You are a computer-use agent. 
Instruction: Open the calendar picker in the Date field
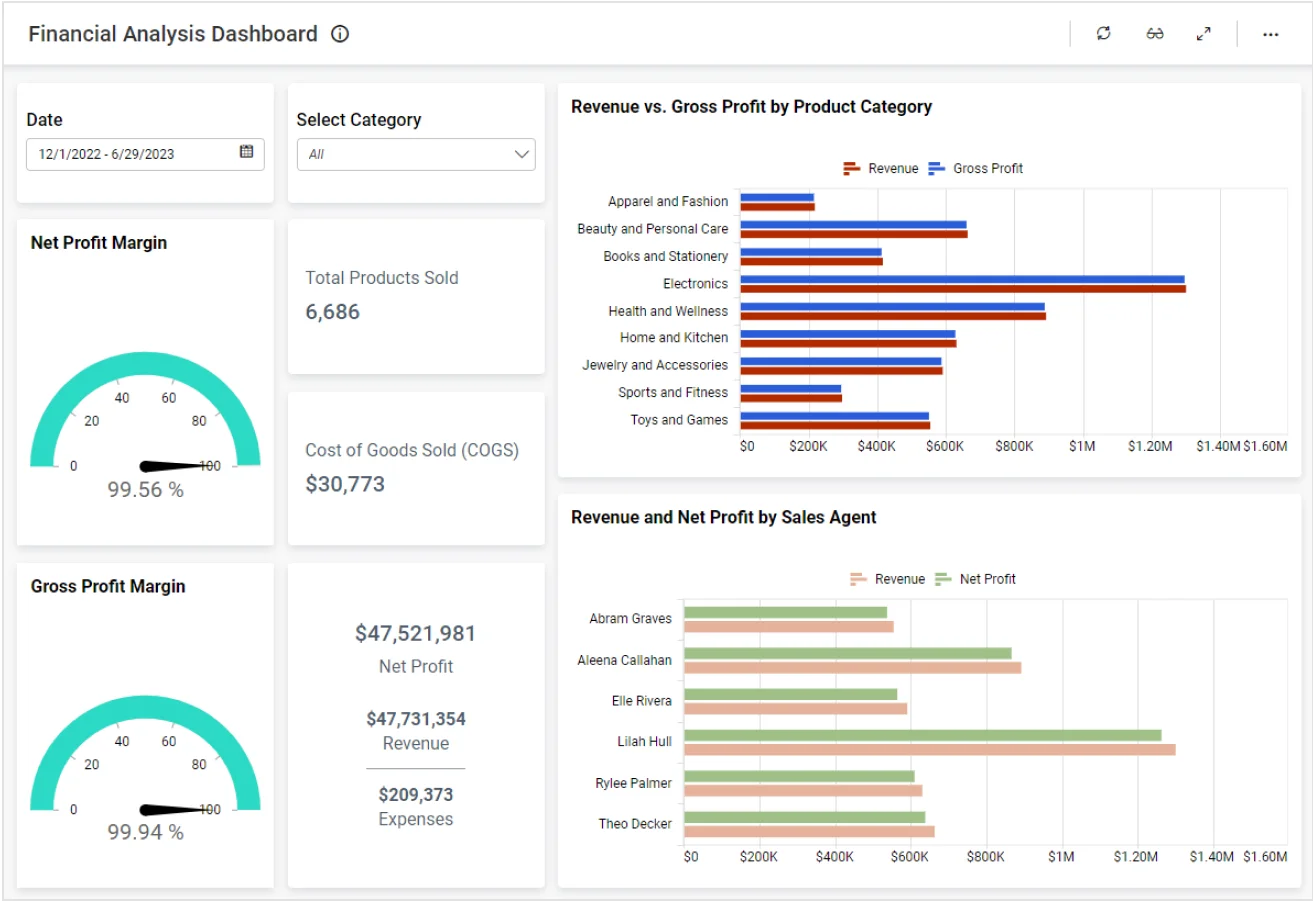[x=246, y=152]
